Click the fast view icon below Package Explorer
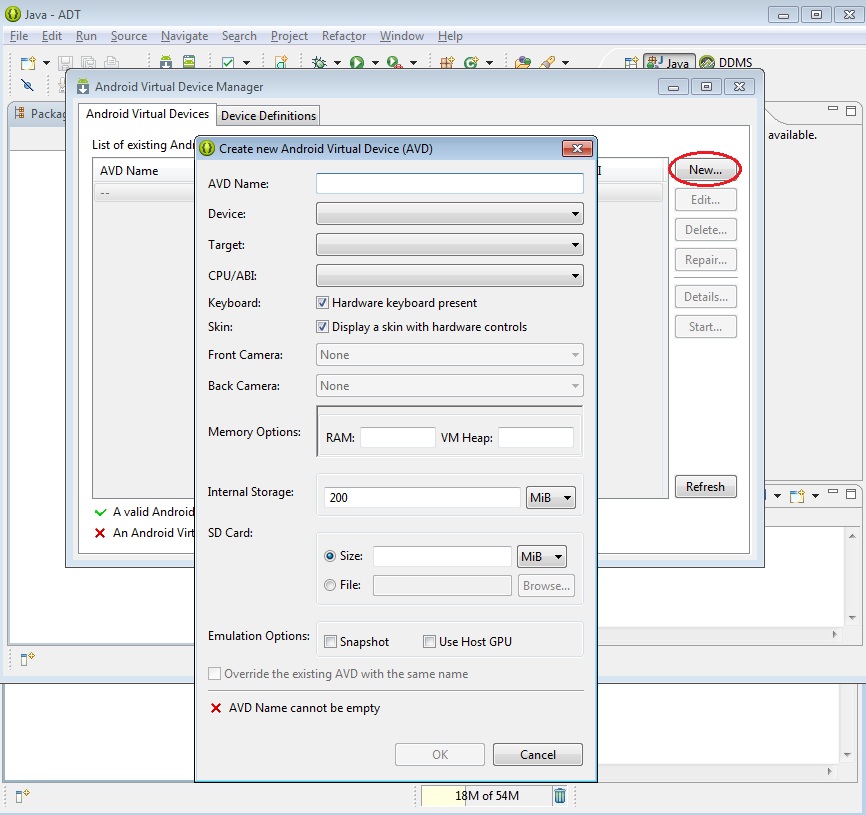Screen dimensions: 866x815 point(27,658)
